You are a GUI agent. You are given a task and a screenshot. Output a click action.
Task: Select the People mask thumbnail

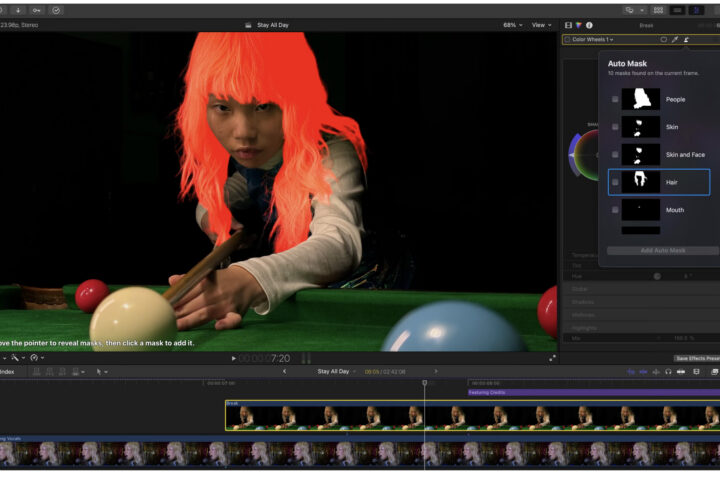641,99
